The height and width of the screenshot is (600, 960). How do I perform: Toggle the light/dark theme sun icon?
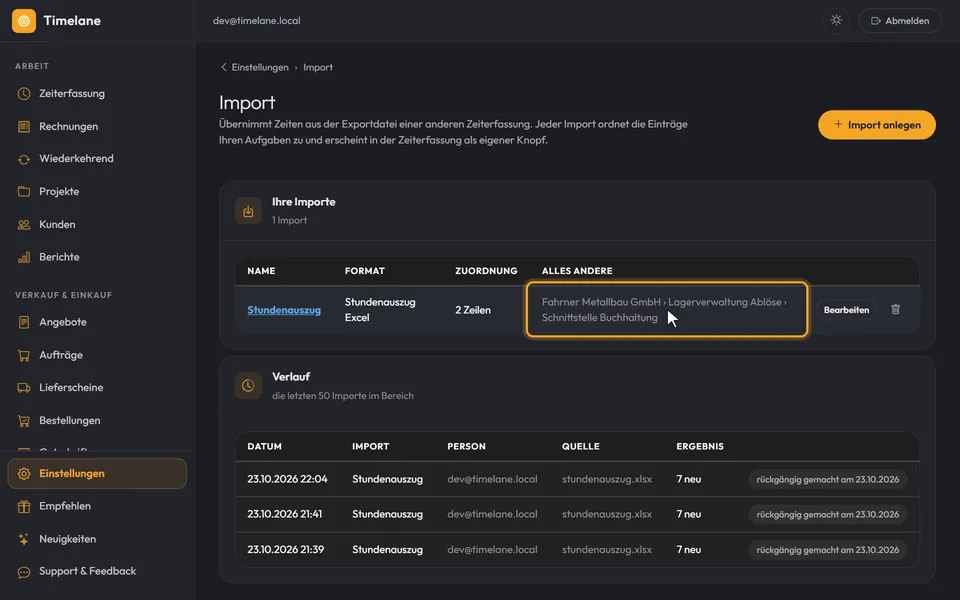[x=836, y=20]
